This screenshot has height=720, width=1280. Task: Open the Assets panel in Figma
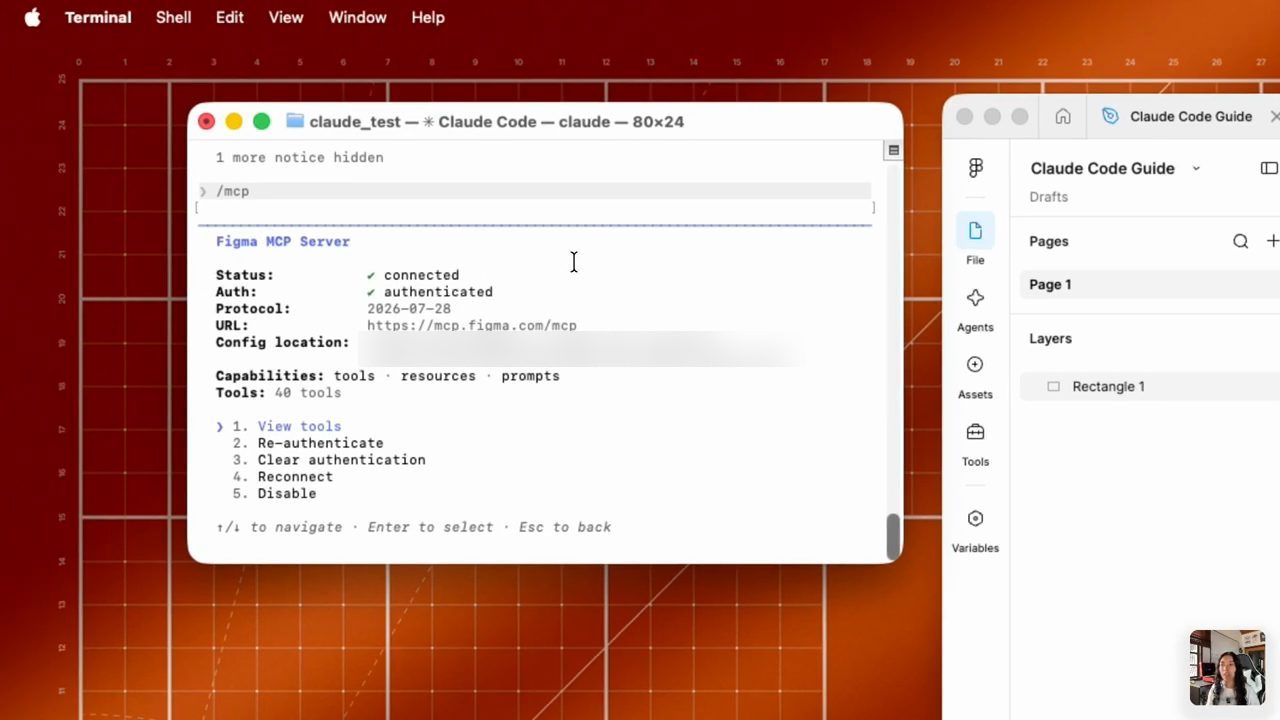point(975,377)
